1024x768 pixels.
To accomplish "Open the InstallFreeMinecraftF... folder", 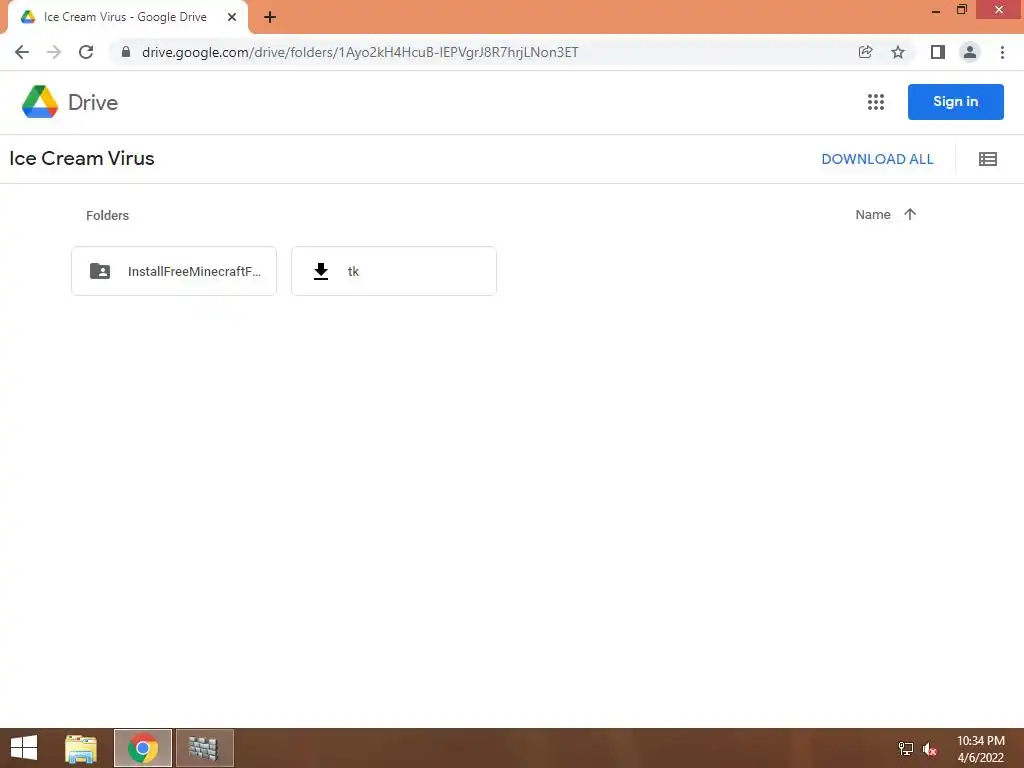I will [x=174, y=271].
